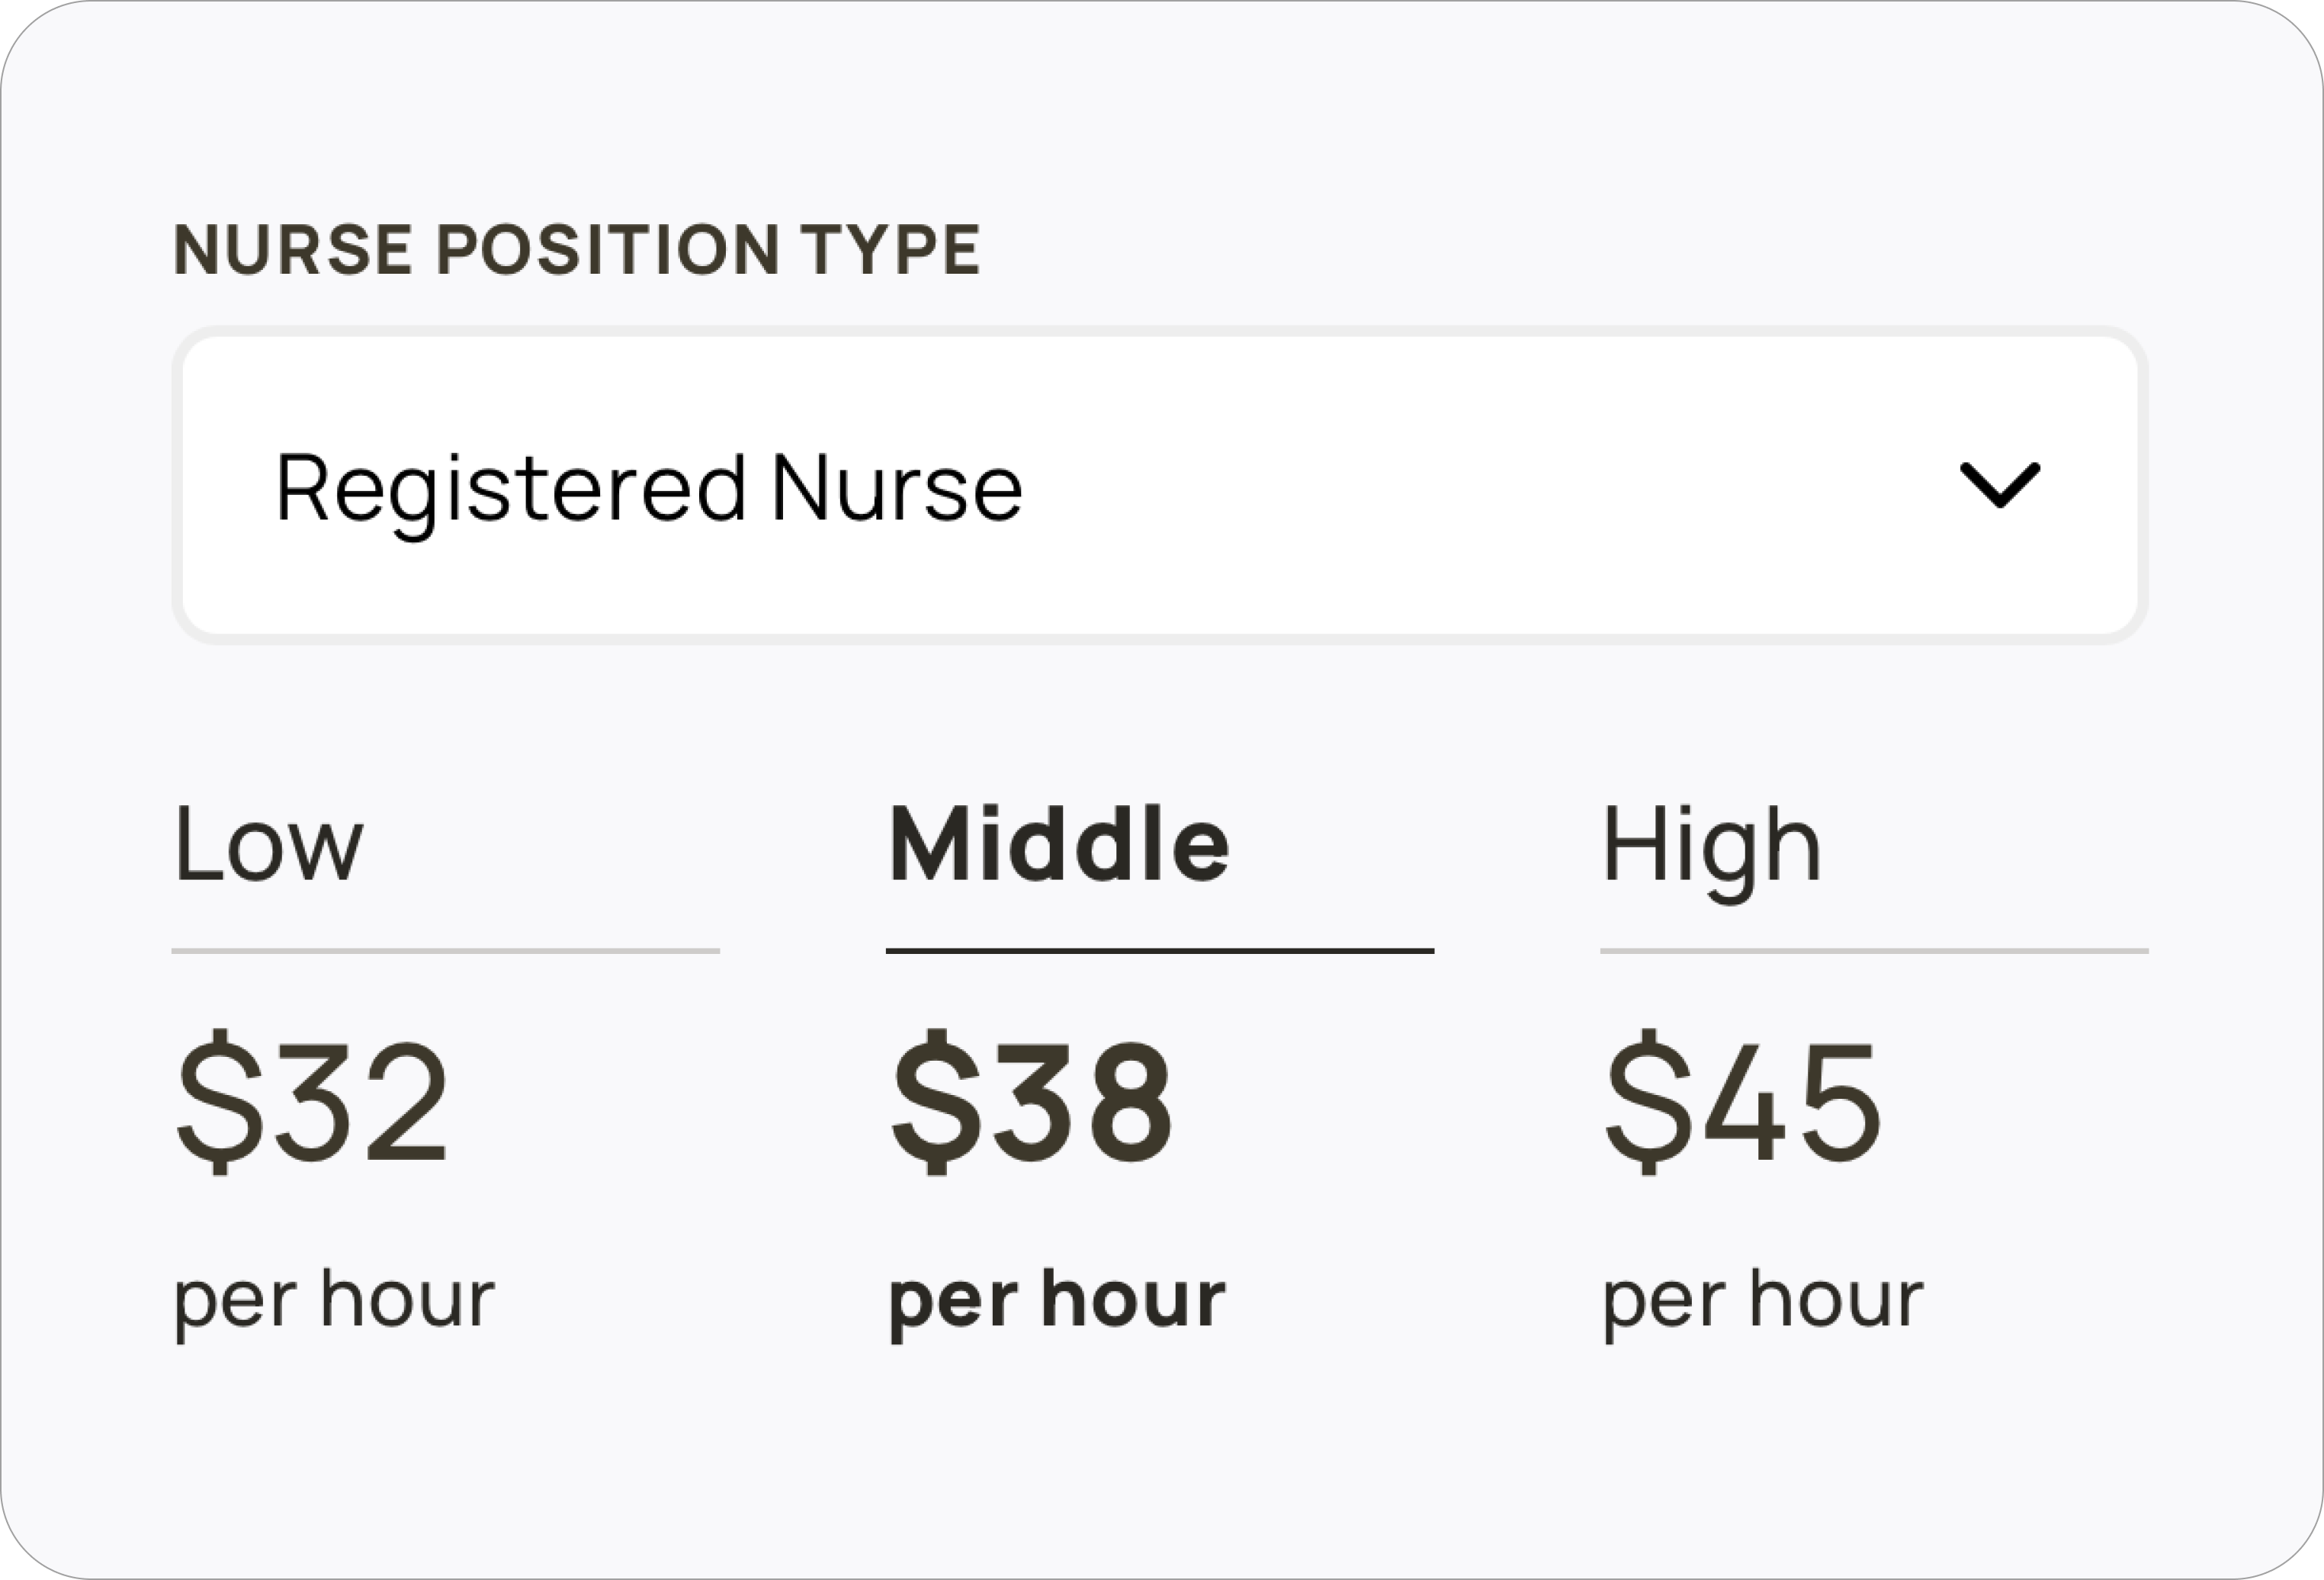Click the gray underline beneath High
Viewport: 2324px width, 1580px height.
1874,951
